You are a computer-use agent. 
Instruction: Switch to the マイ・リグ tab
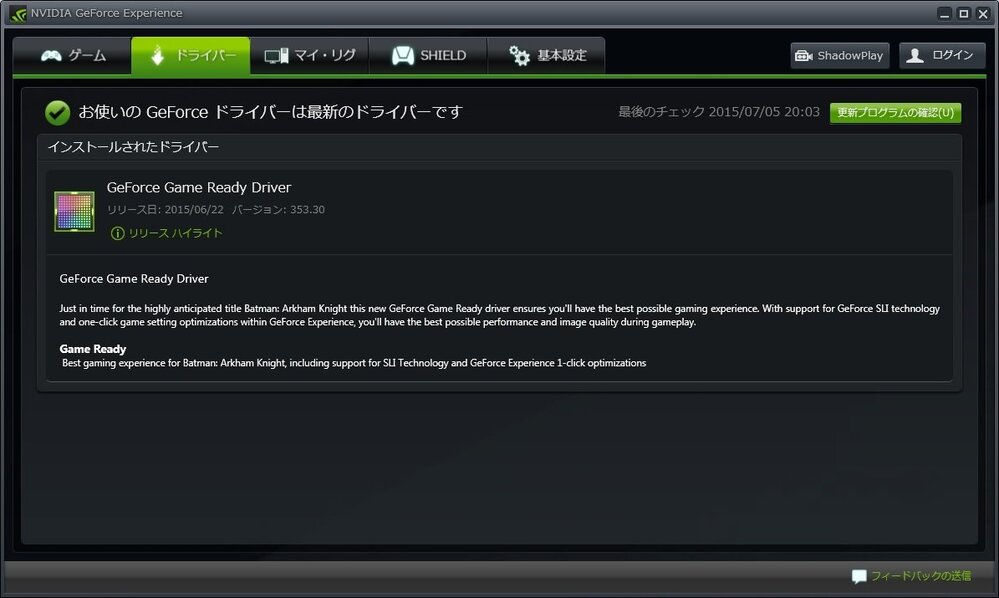pos(309,55)
